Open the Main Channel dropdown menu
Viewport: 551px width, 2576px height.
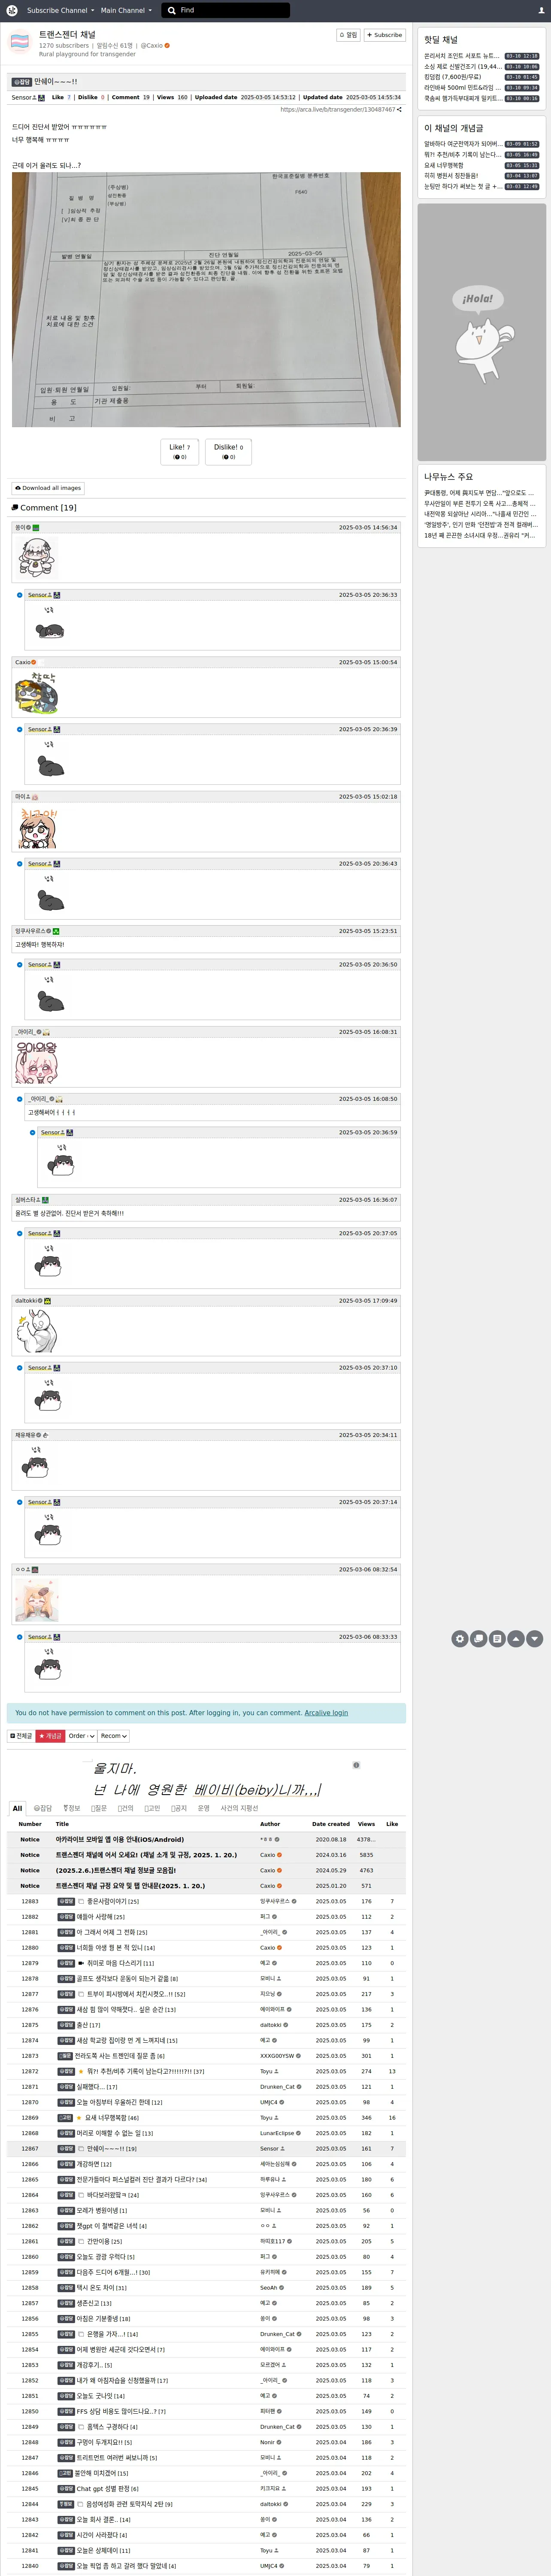(x=126, y=10)
